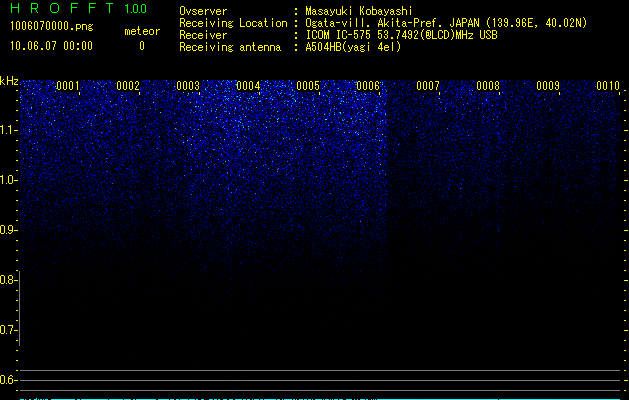
Task: Click the antenna value A504HB(yagi 4el)
Action: (x=353, y=47)
